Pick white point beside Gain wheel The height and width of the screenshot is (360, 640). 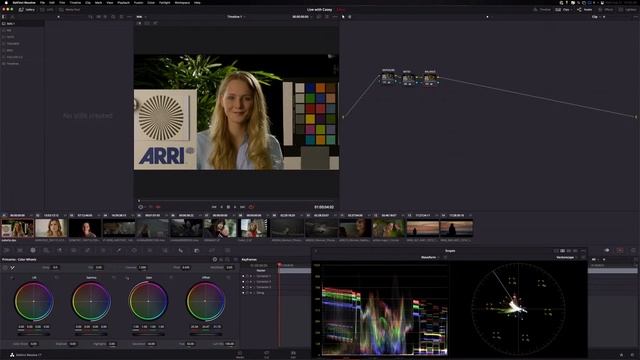[x=127, y=278]
